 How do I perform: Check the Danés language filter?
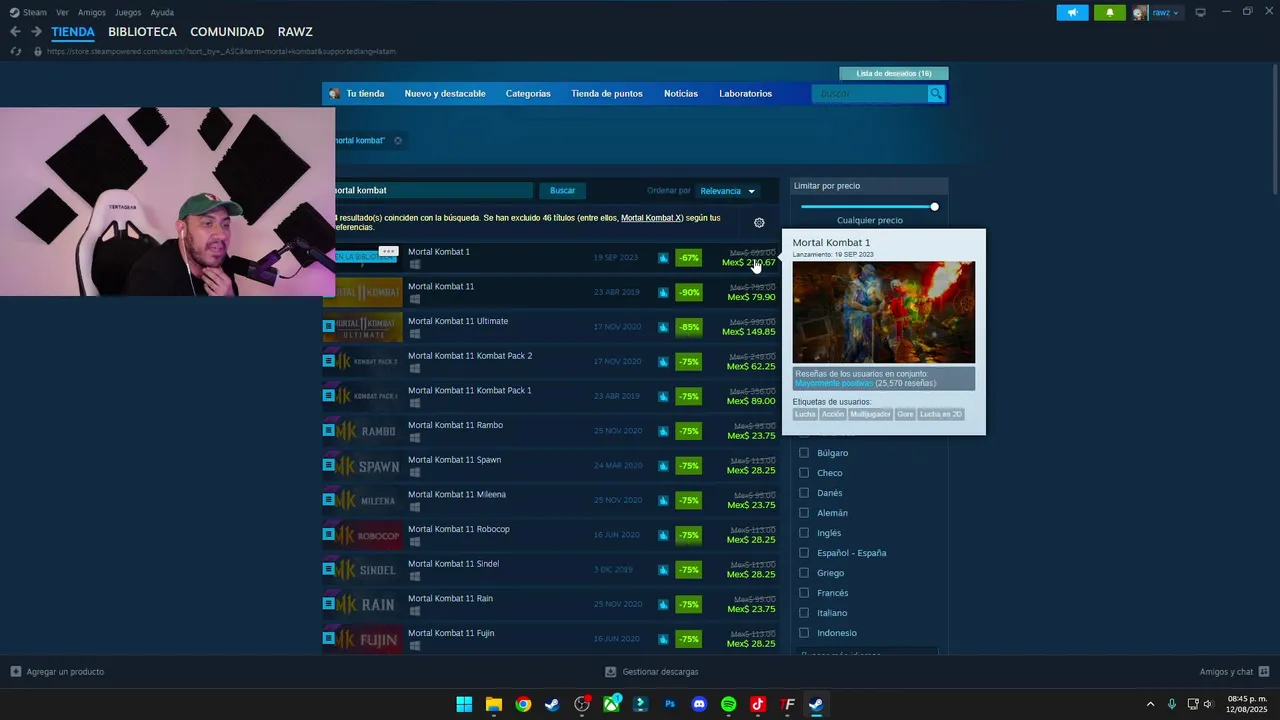[804, 493]
